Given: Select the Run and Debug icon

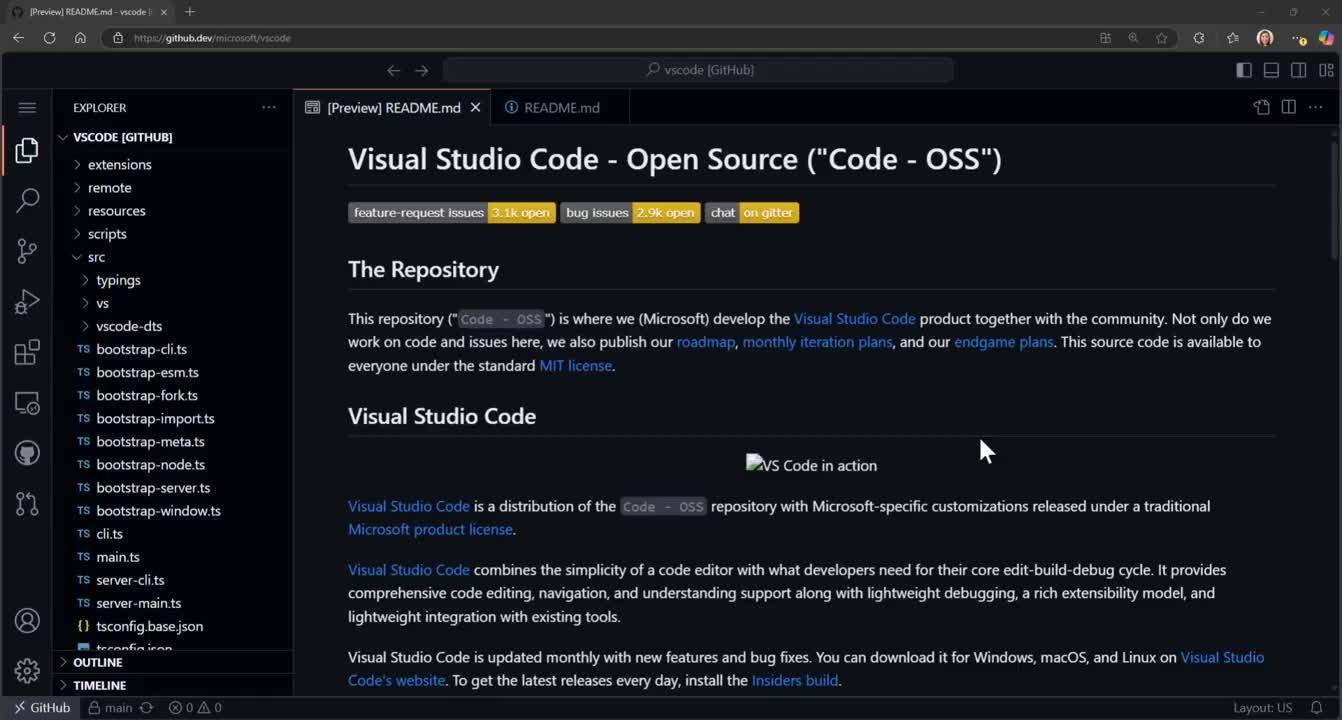Looking at the screenshot, I should pyautogui.click(x=27, y=301).
